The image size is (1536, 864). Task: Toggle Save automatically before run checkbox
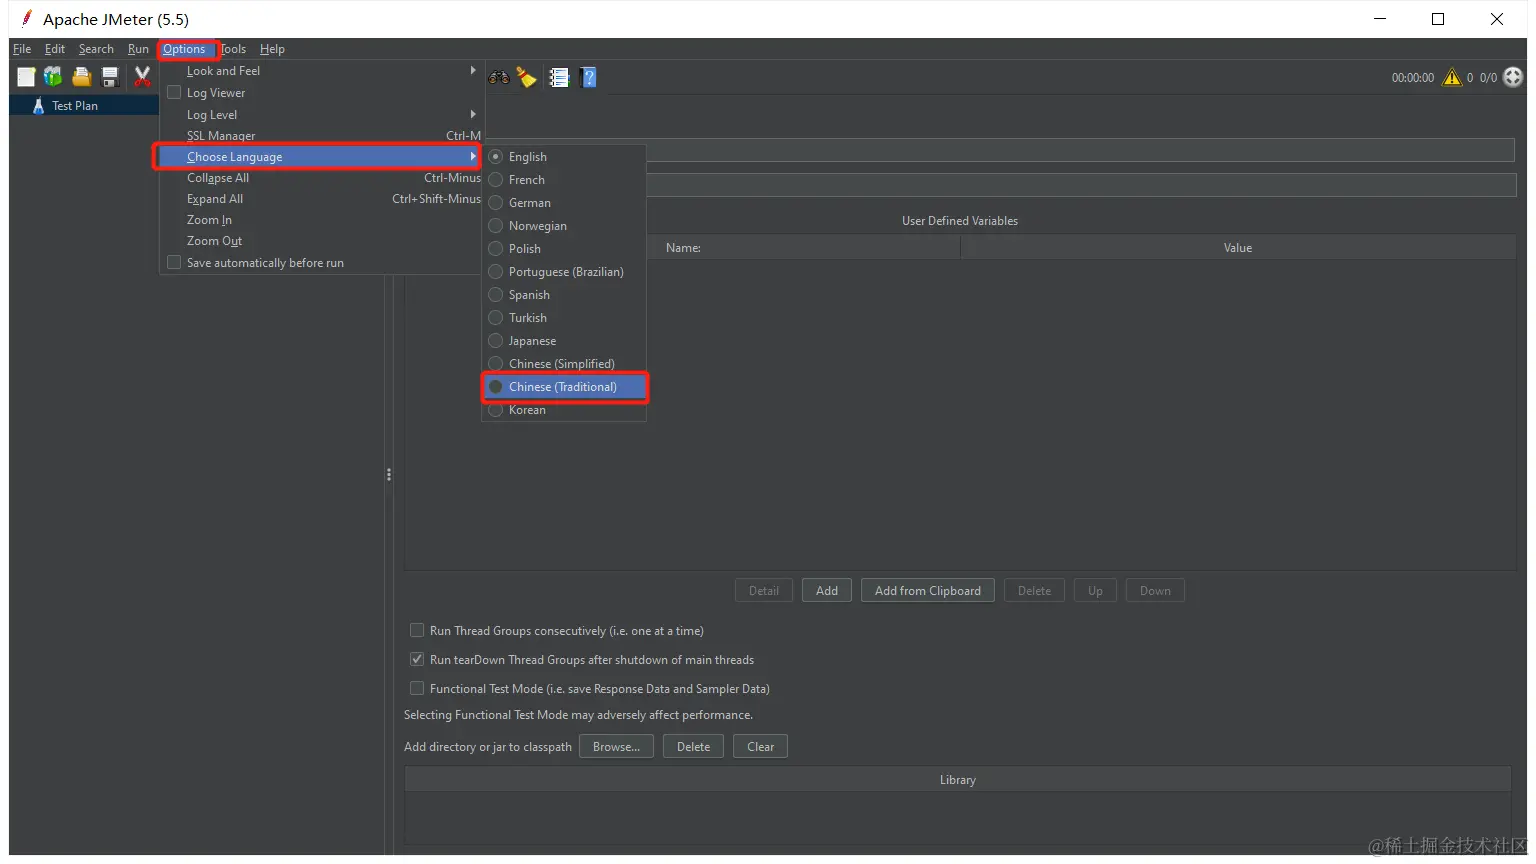(174, 263)
